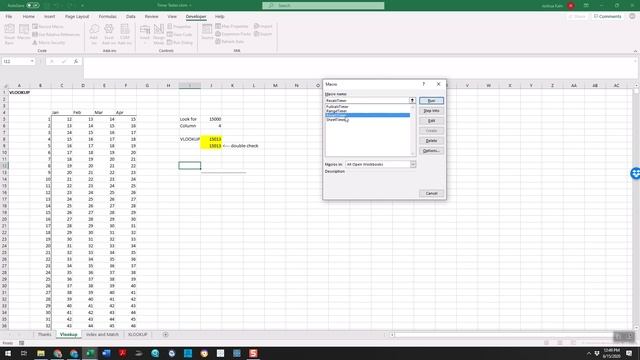640x360 pixels.
Task: Switch to the XLOOKUP sheet tab
Action: pos(138,335)
